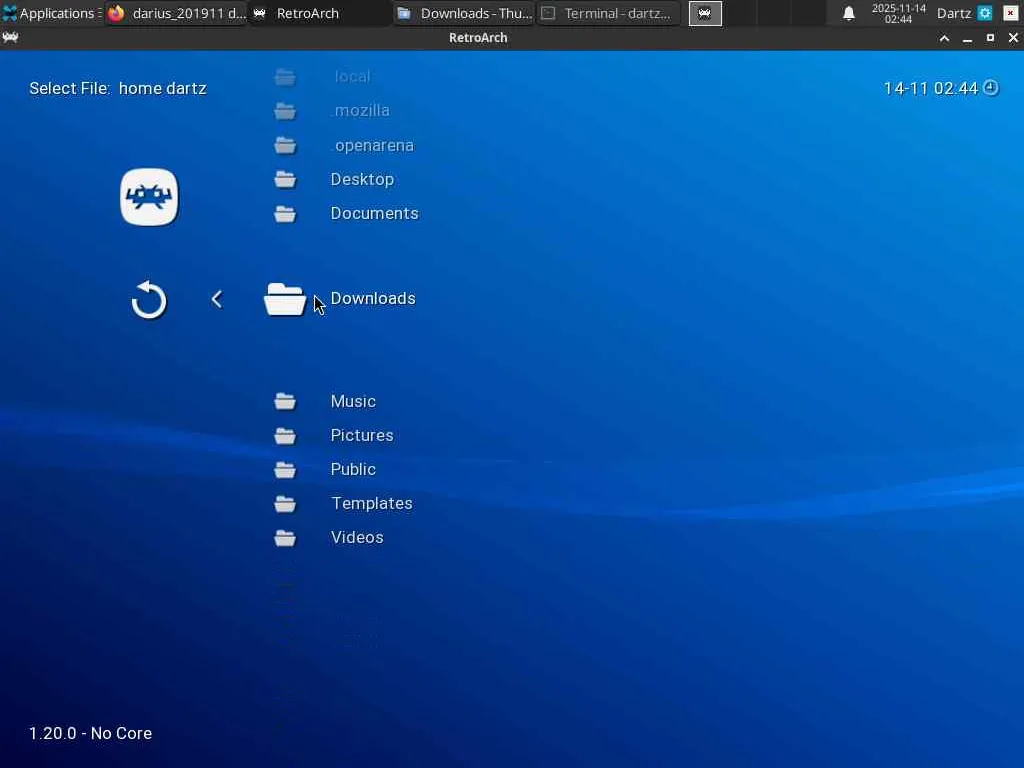
Task: Click the folder icon beside Public
Action: click(x=285, y=470)
